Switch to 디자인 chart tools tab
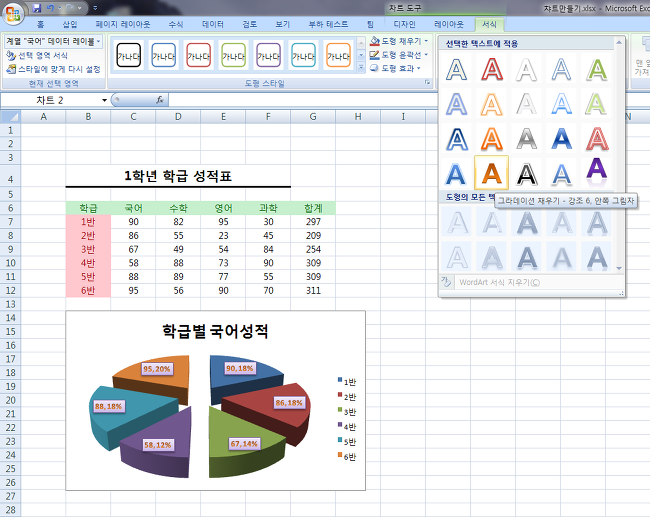 click(405, 24)
